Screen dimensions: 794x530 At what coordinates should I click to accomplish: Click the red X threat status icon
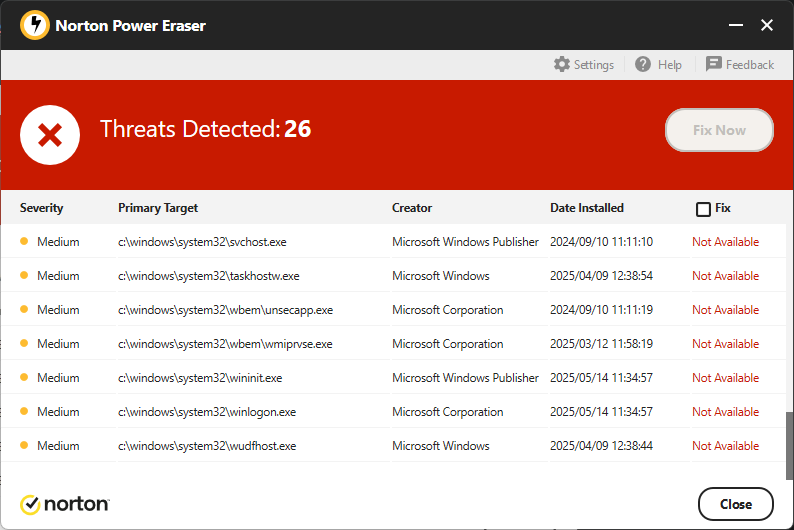(50, 134)
